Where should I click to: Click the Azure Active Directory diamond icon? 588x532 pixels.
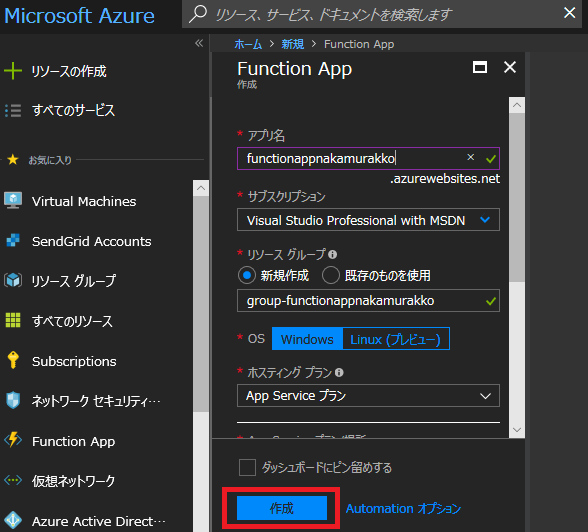tap(13, 520)
